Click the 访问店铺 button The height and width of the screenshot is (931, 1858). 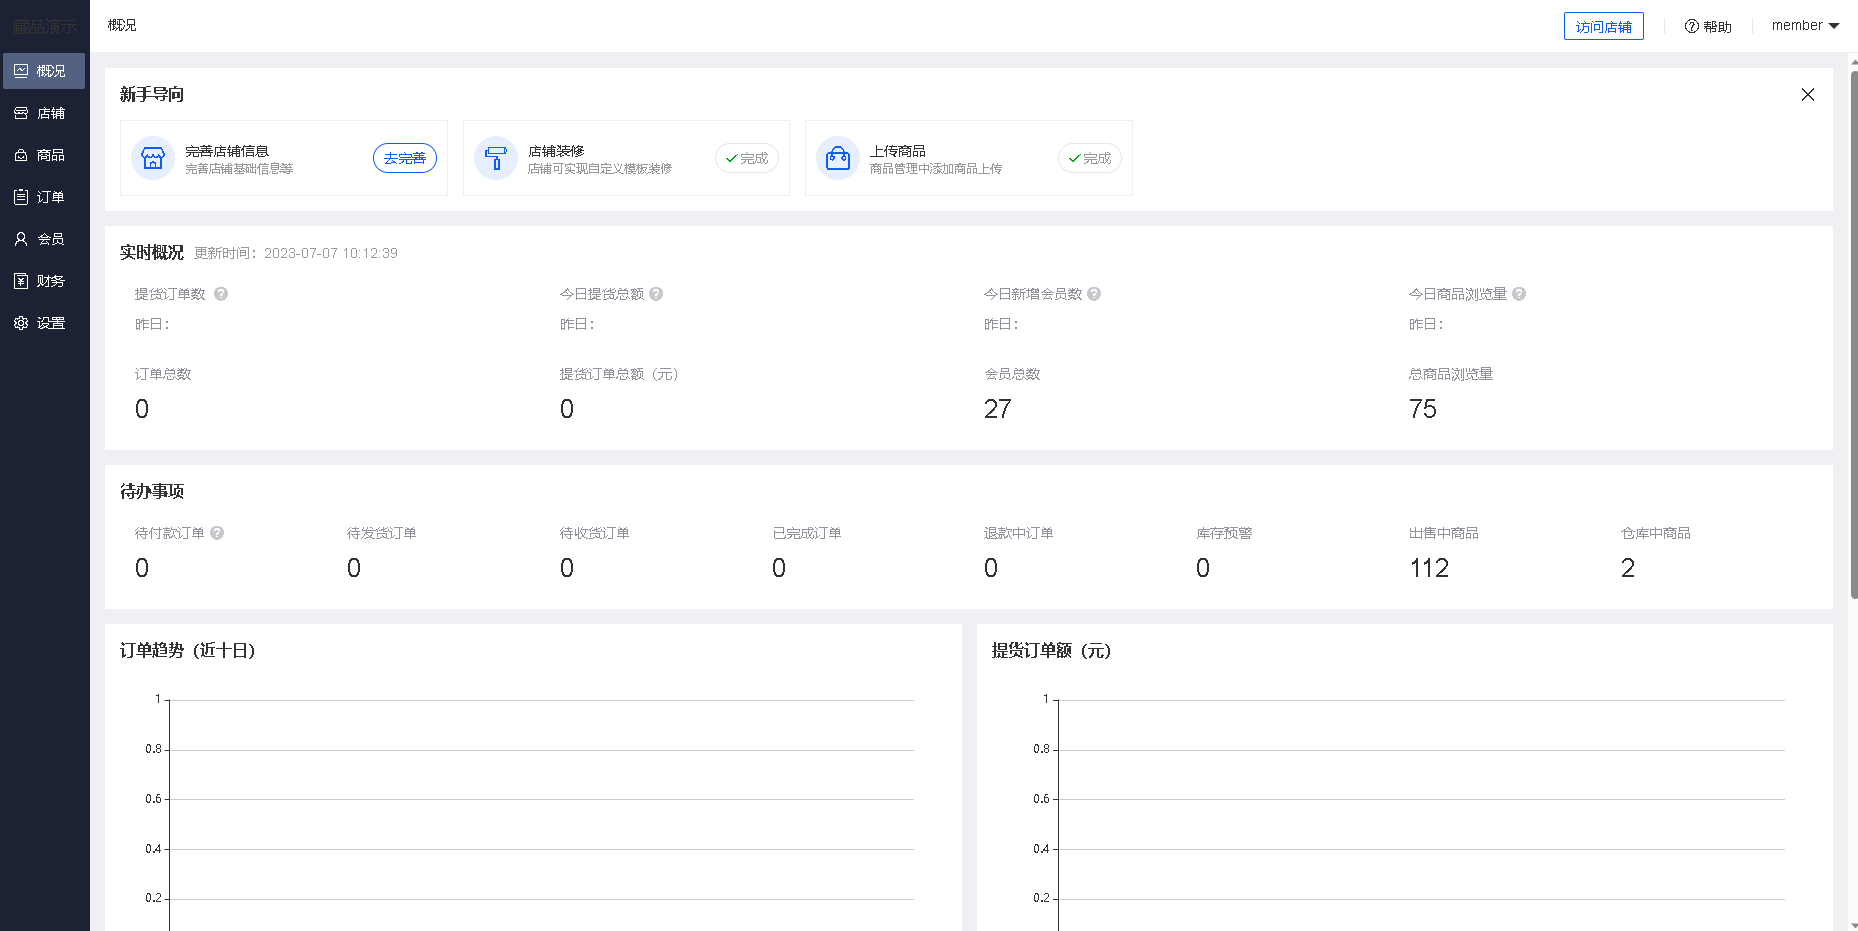(1603, 27)
